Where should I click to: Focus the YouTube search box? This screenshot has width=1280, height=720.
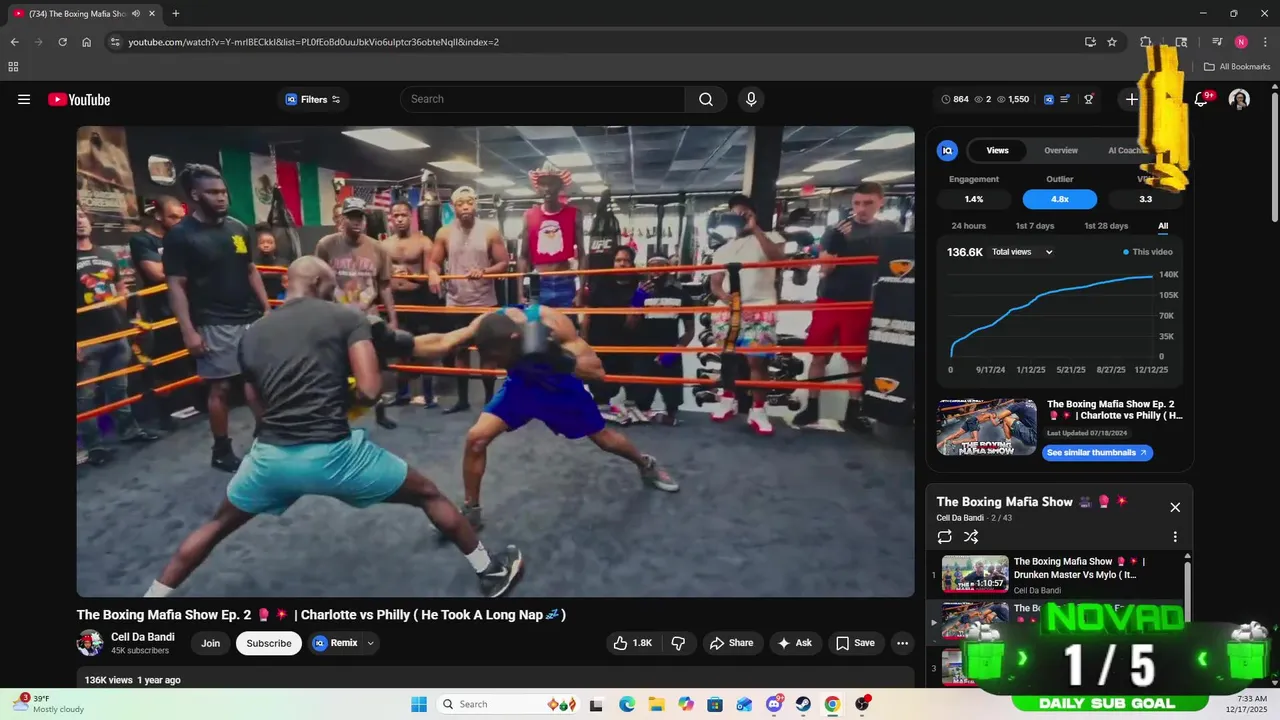pyautogui.click(x=543, y=99)
